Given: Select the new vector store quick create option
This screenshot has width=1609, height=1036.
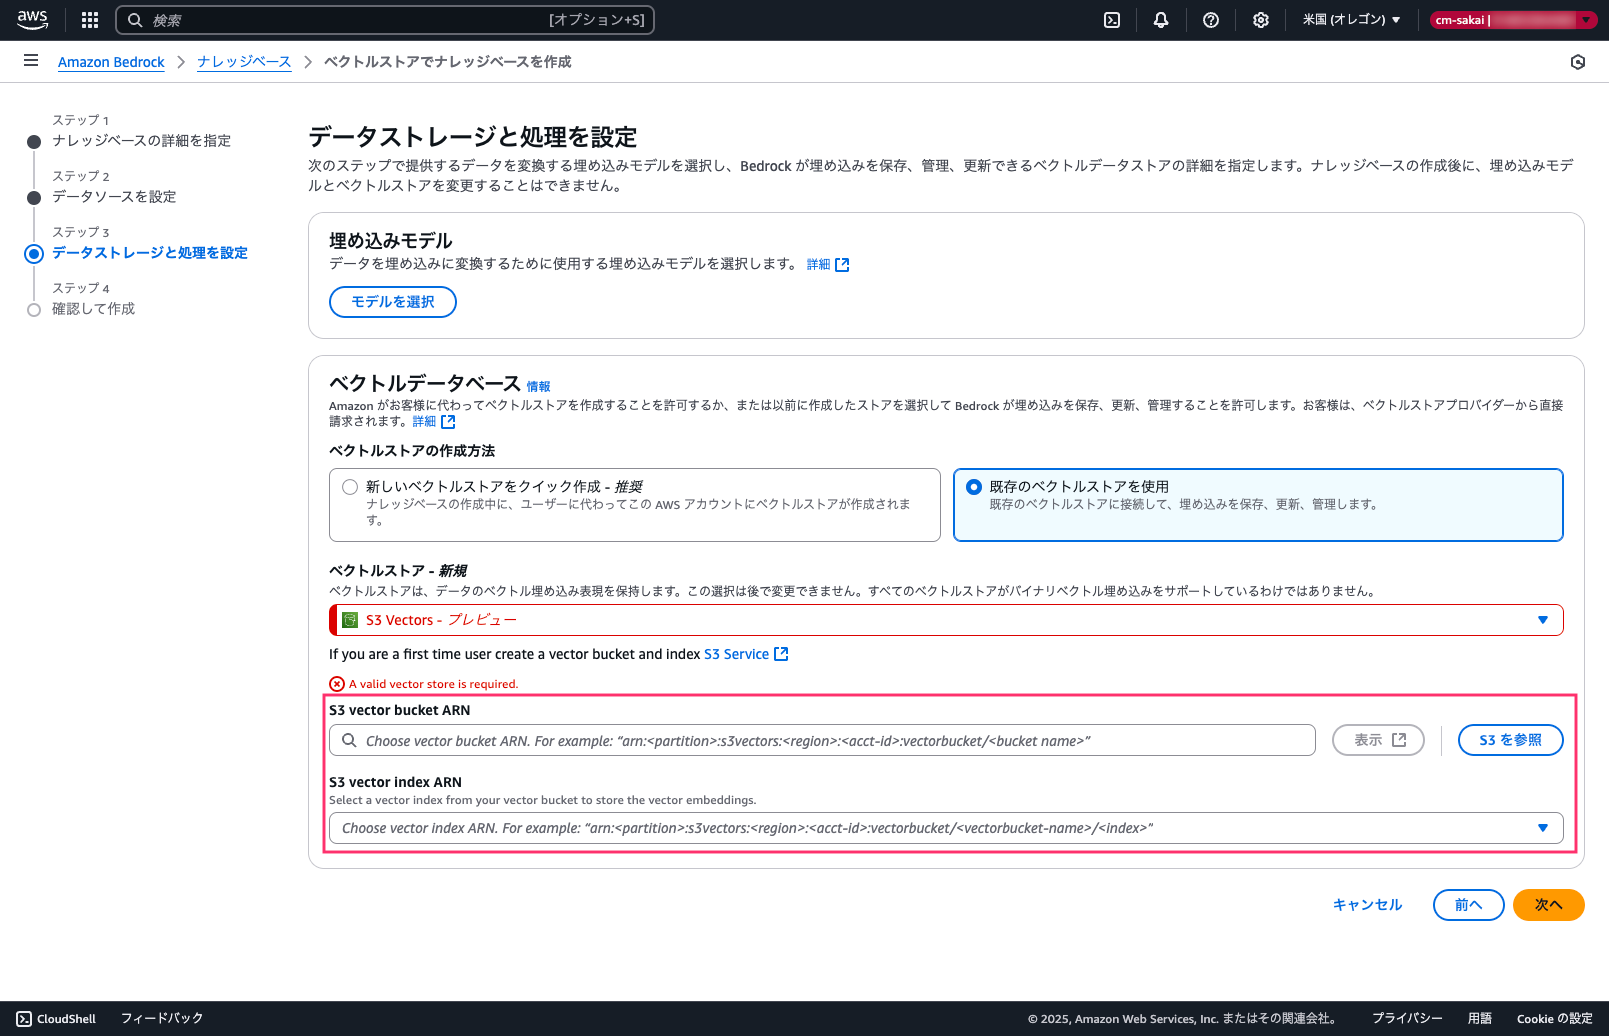Looking at the screenshot, I should [x=635, y=505].
